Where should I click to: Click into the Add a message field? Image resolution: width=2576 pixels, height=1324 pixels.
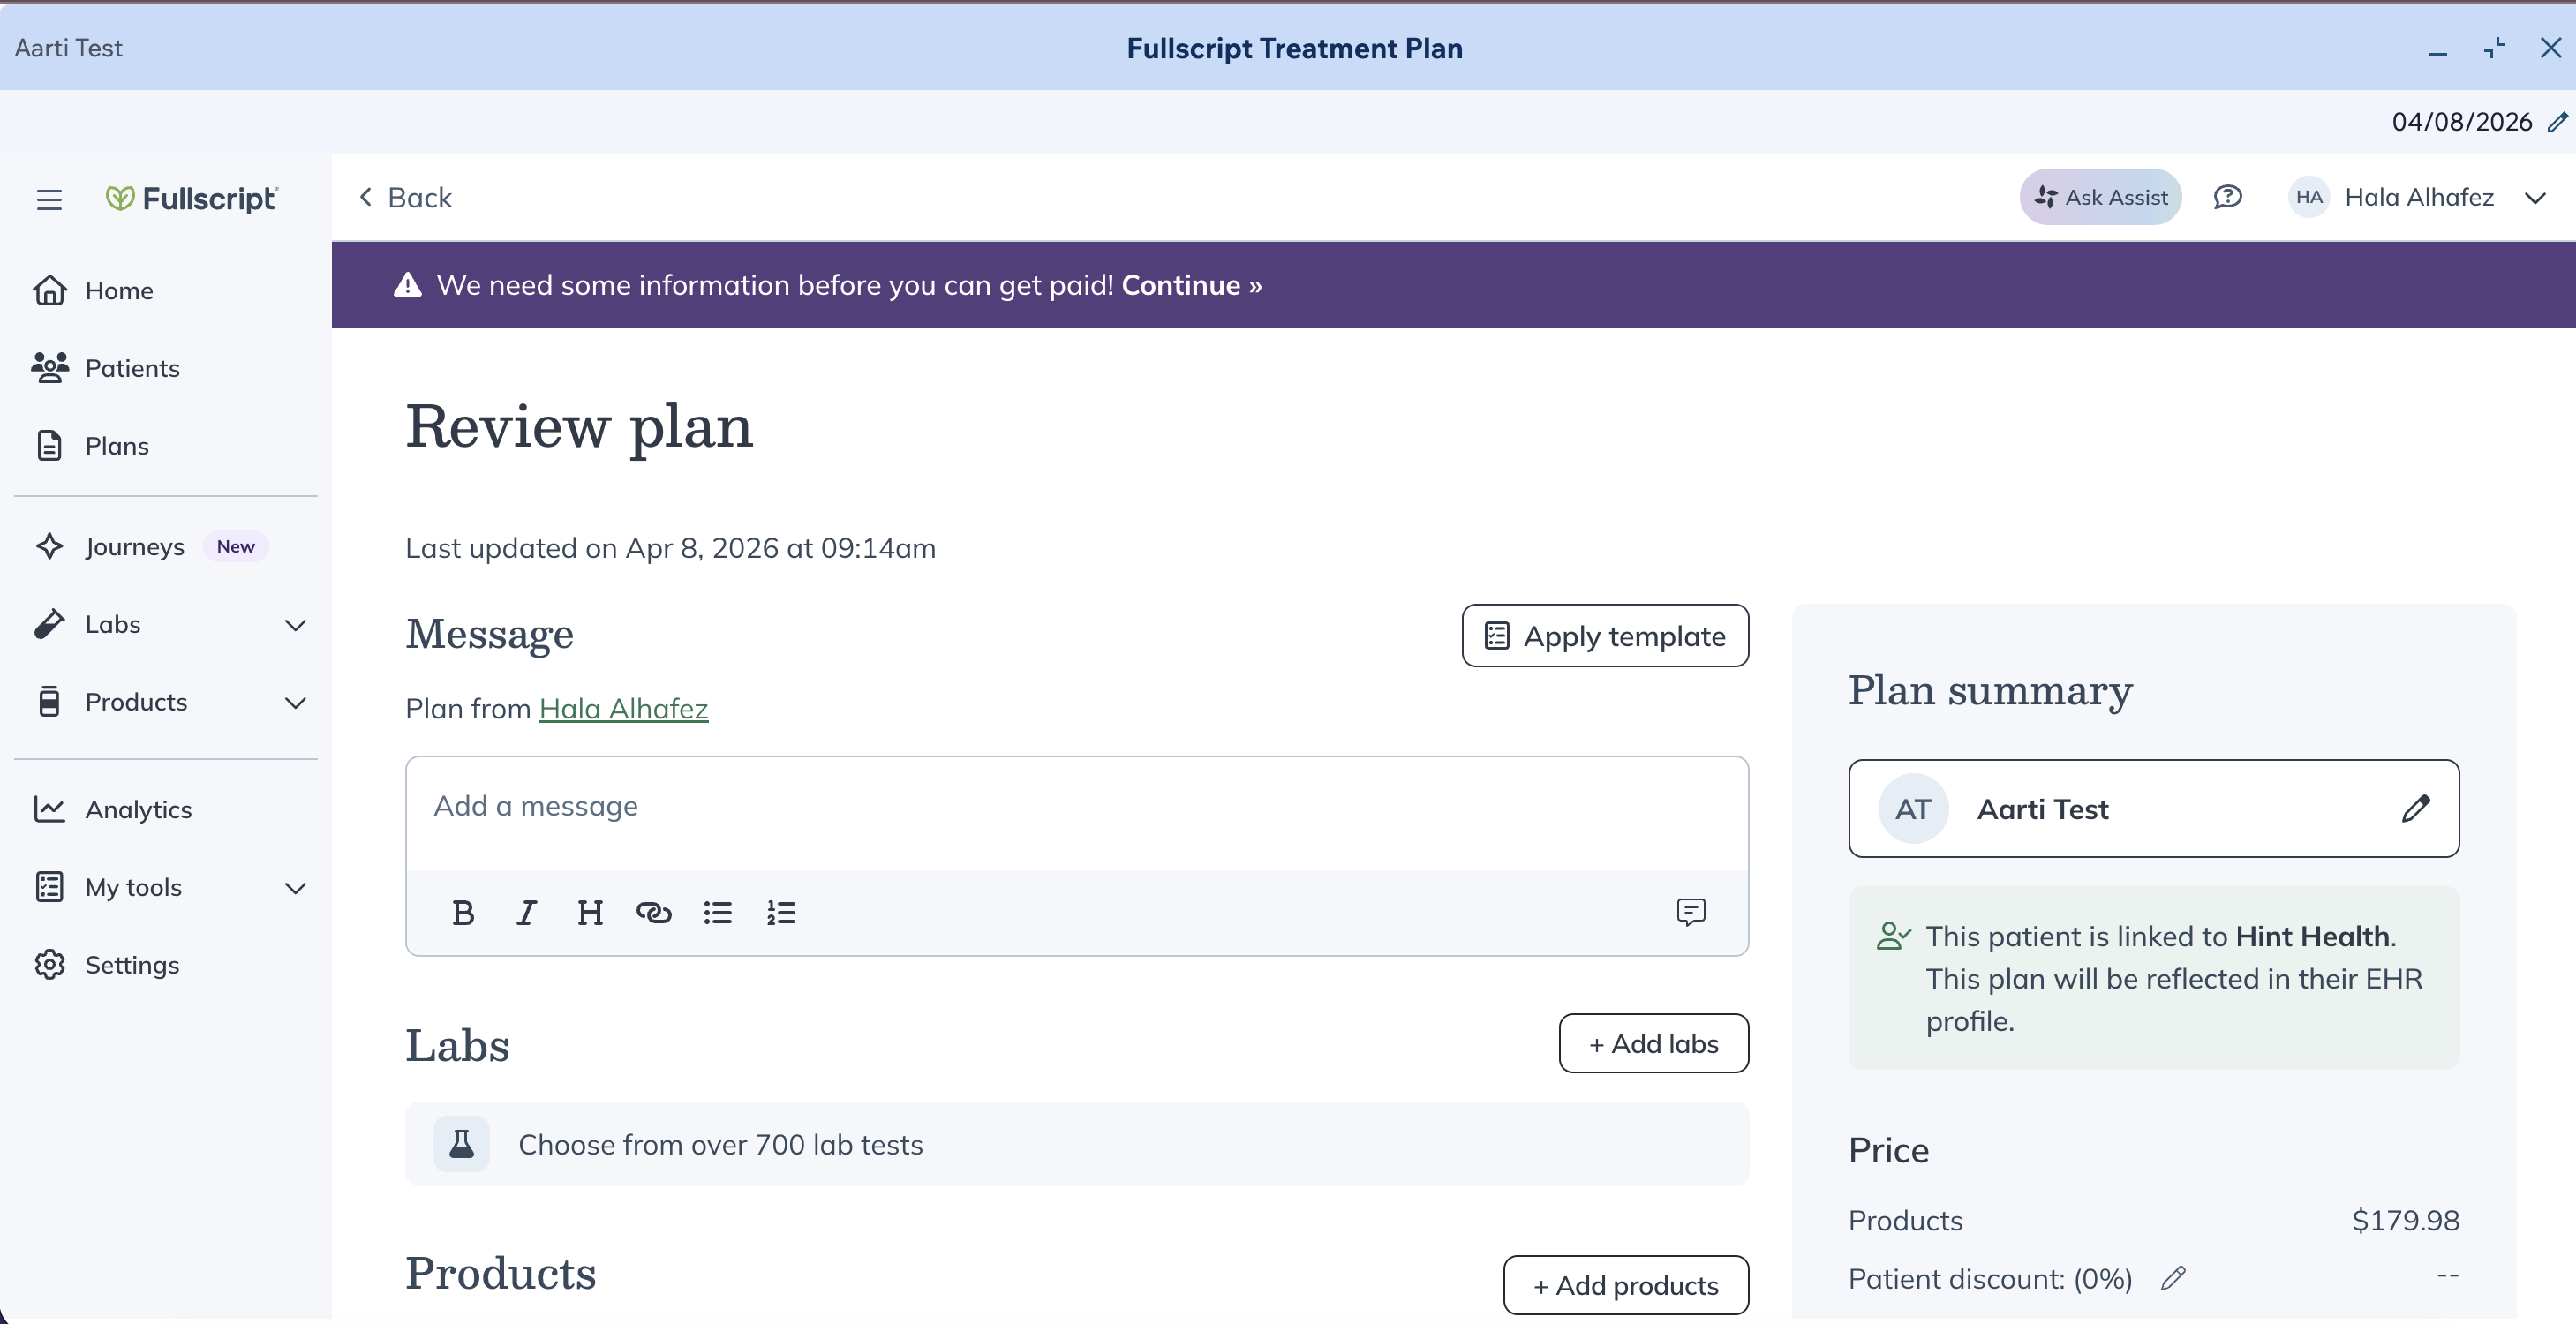1076,807
